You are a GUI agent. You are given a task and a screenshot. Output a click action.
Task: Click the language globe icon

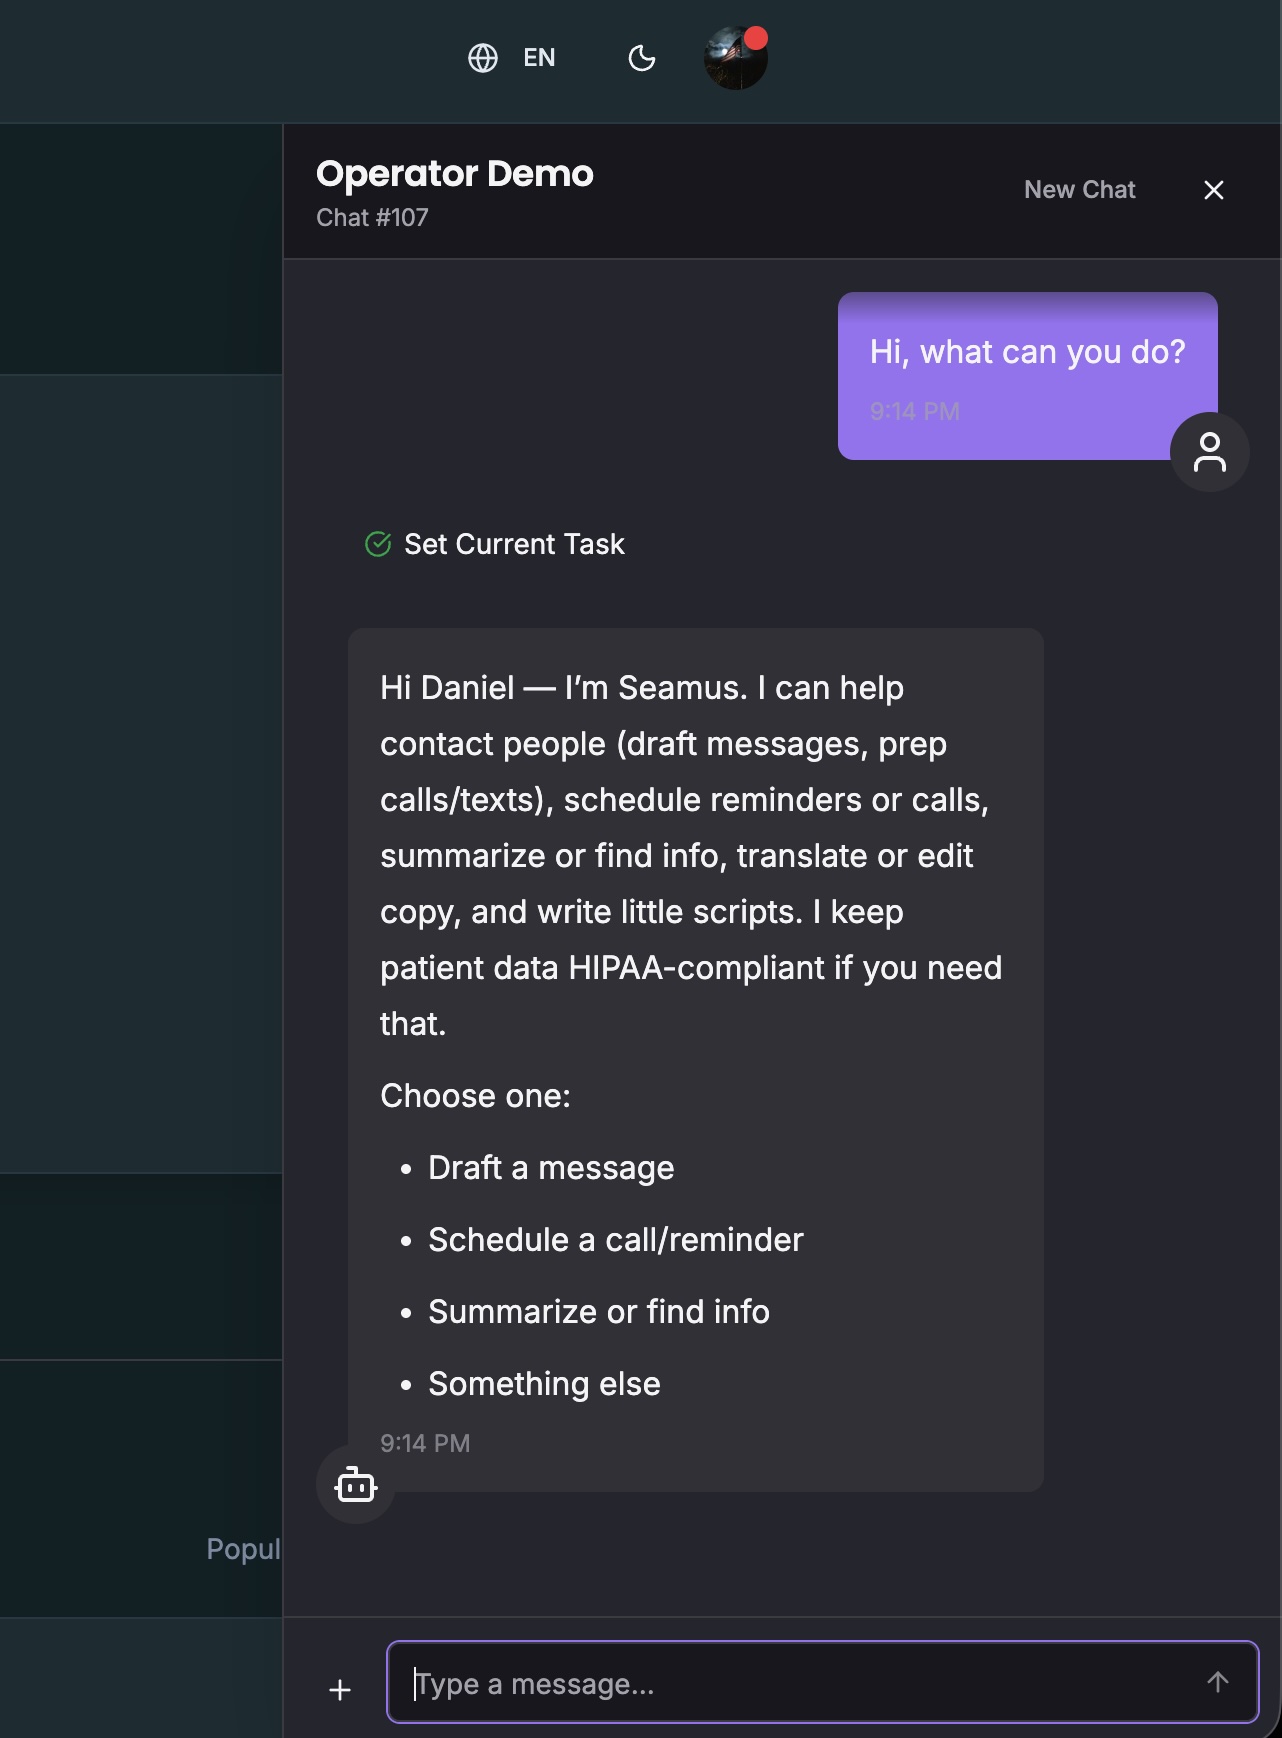pos(484,58)
